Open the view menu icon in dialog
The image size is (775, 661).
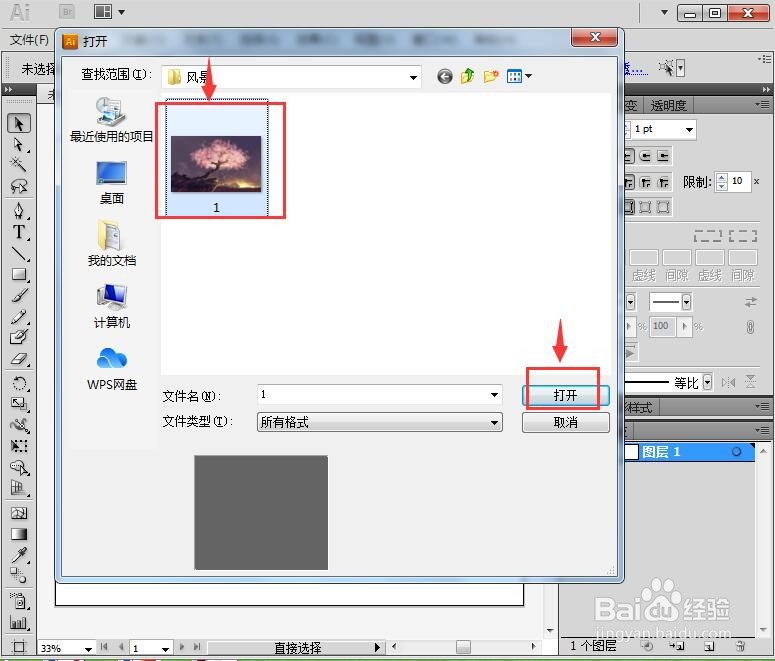[x=519, y=76]
